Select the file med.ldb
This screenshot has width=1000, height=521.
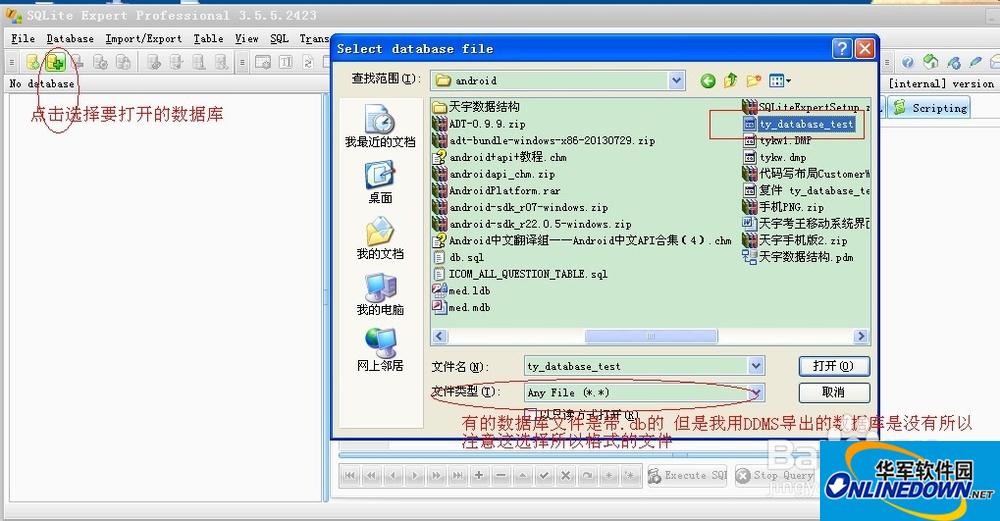tap(462, 290)
